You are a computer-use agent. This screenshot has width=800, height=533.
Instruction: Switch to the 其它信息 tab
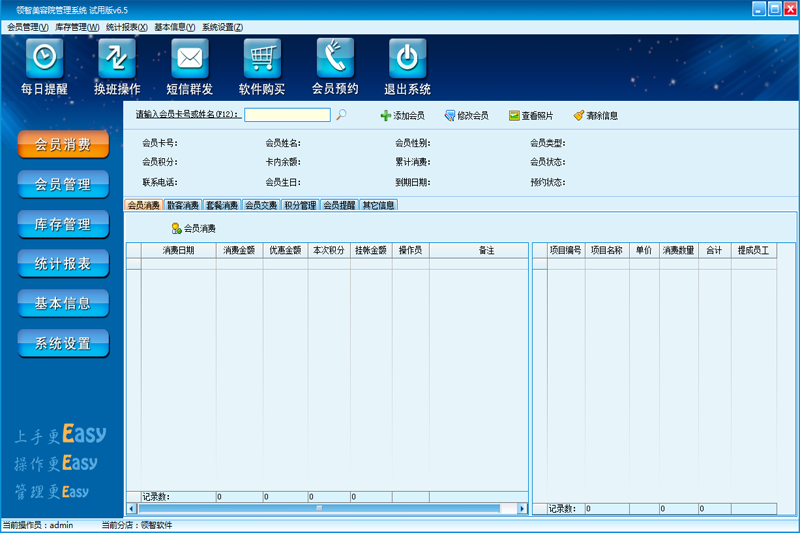(378, 205)
